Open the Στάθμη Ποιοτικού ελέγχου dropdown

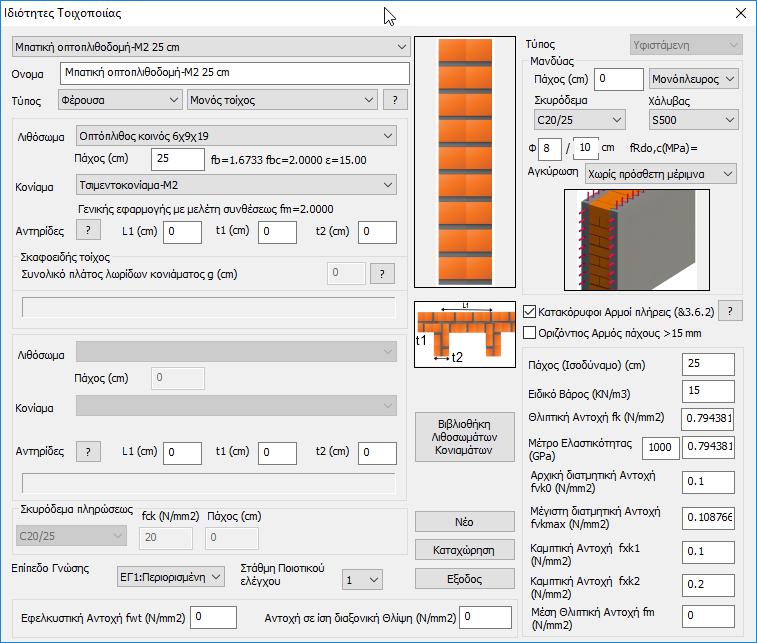click(x=362, y=580)
